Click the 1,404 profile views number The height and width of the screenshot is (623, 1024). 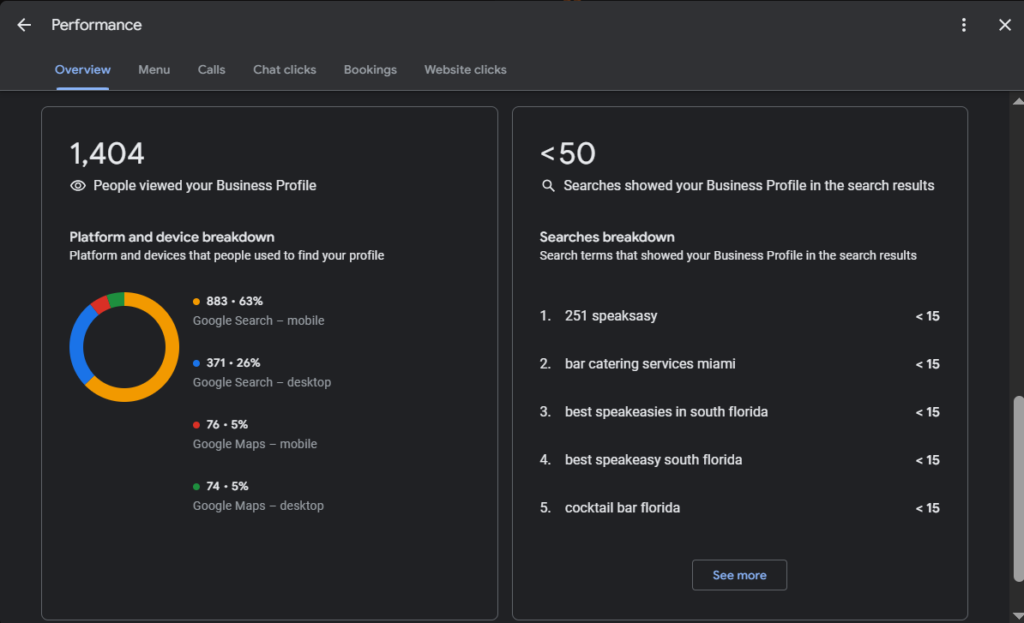pos(107,154)
